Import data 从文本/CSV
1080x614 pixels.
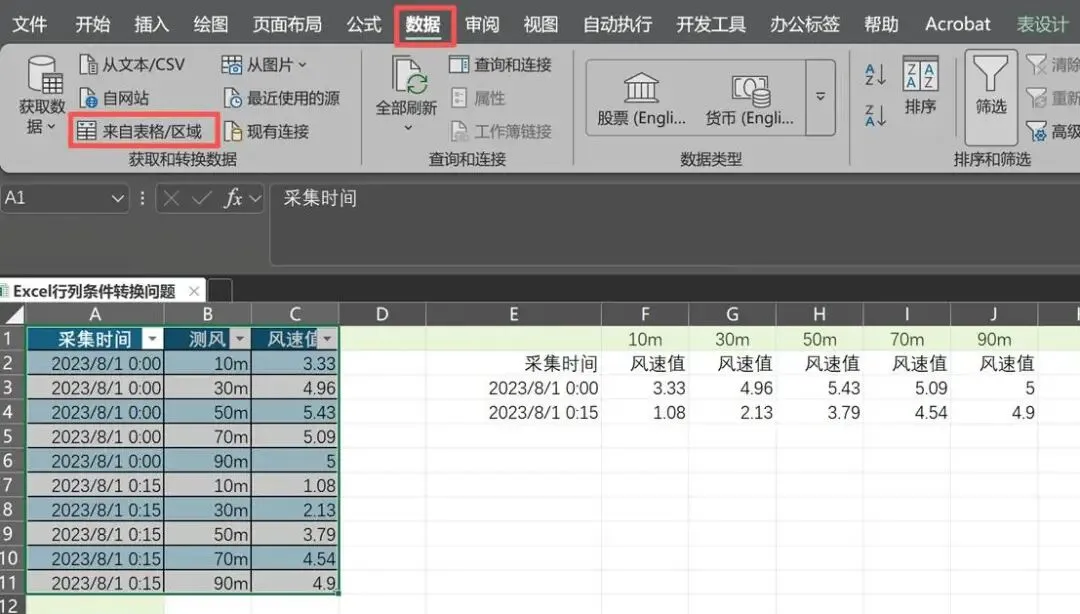point(132,65)
